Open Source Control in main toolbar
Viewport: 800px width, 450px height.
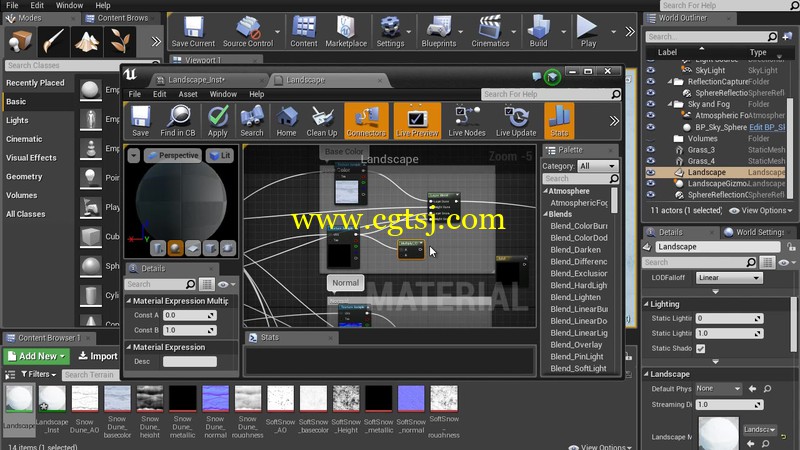point(248,31)
